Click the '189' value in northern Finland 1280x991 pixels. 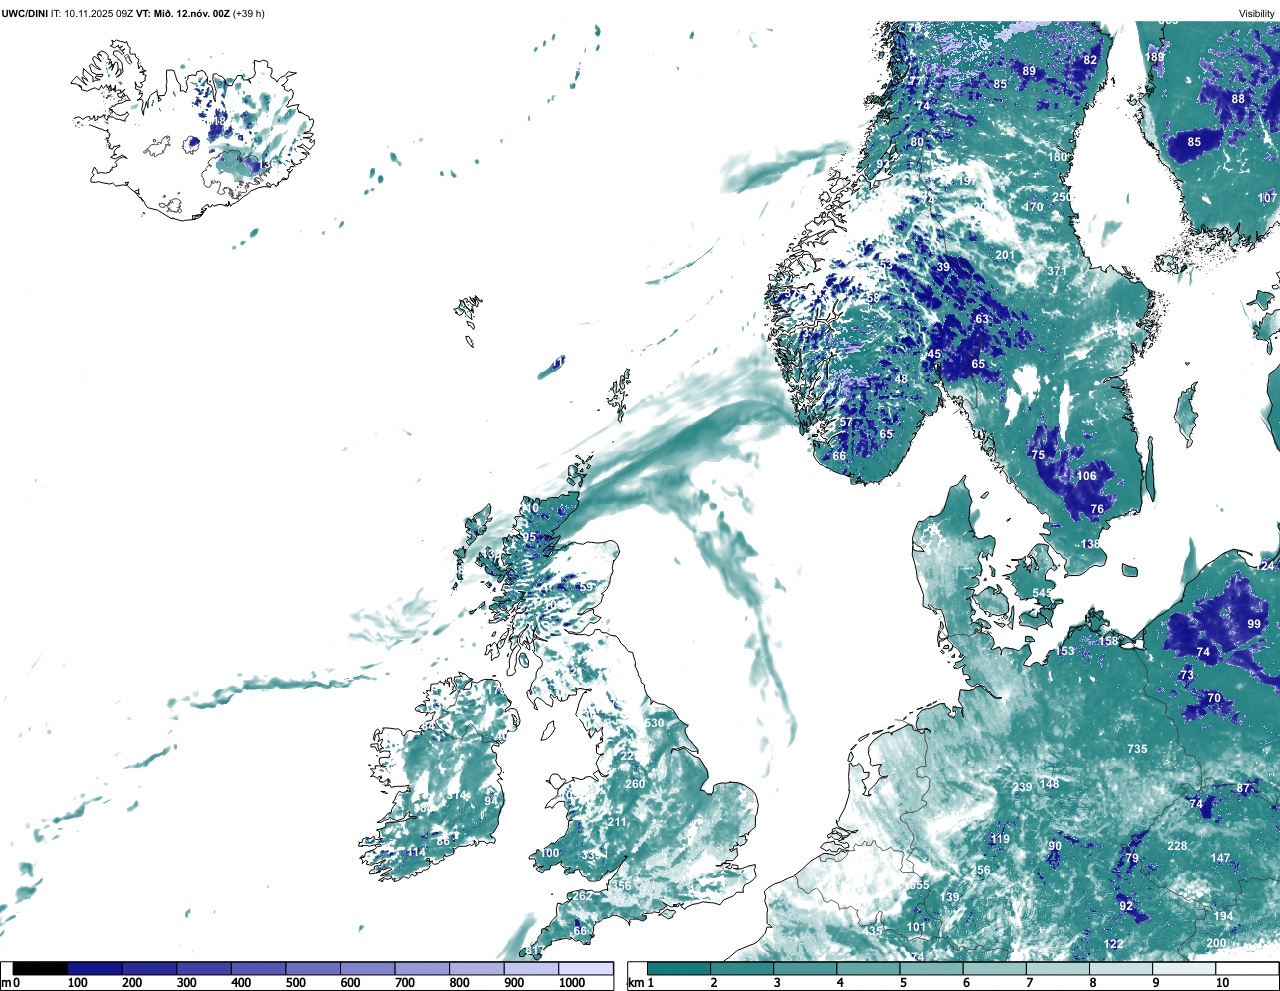point(1154,58)
